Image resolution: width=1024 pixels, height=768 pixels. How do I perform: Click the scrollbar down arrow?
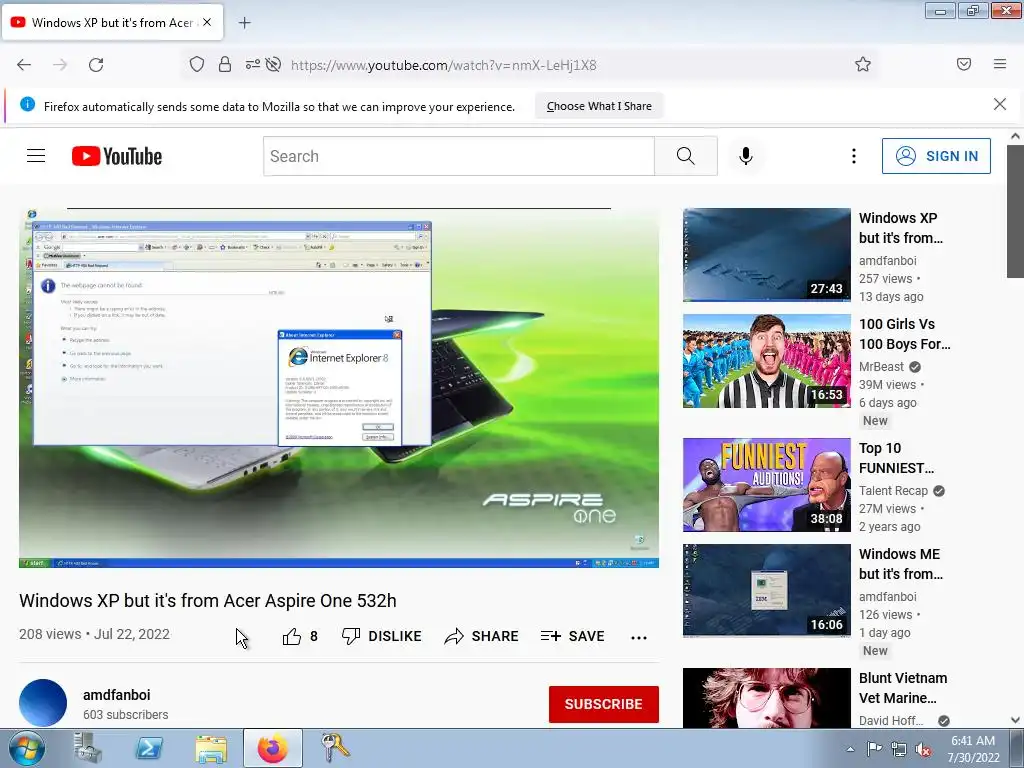pos(1015,720)
